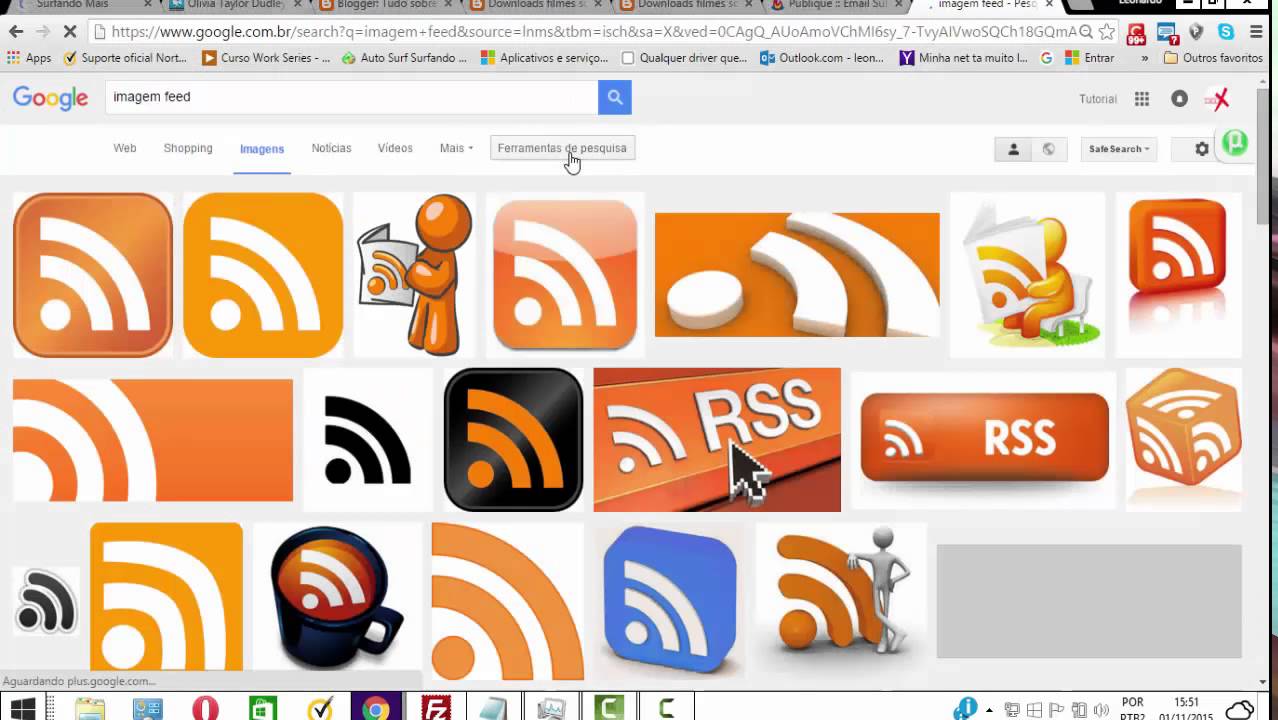Open FileZilla from the taskbar
The image size is (1278, 720).
[436, 709]
